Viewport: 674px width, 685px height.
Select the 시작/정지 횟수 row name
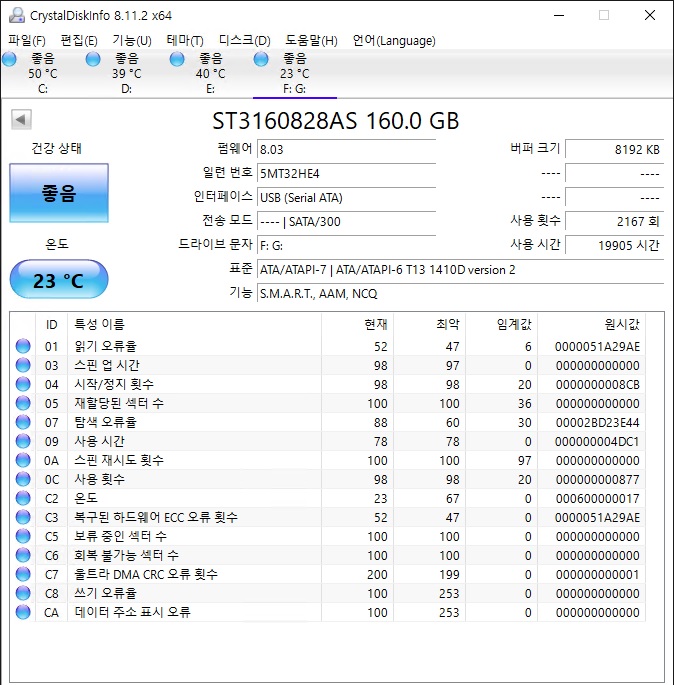114,384
